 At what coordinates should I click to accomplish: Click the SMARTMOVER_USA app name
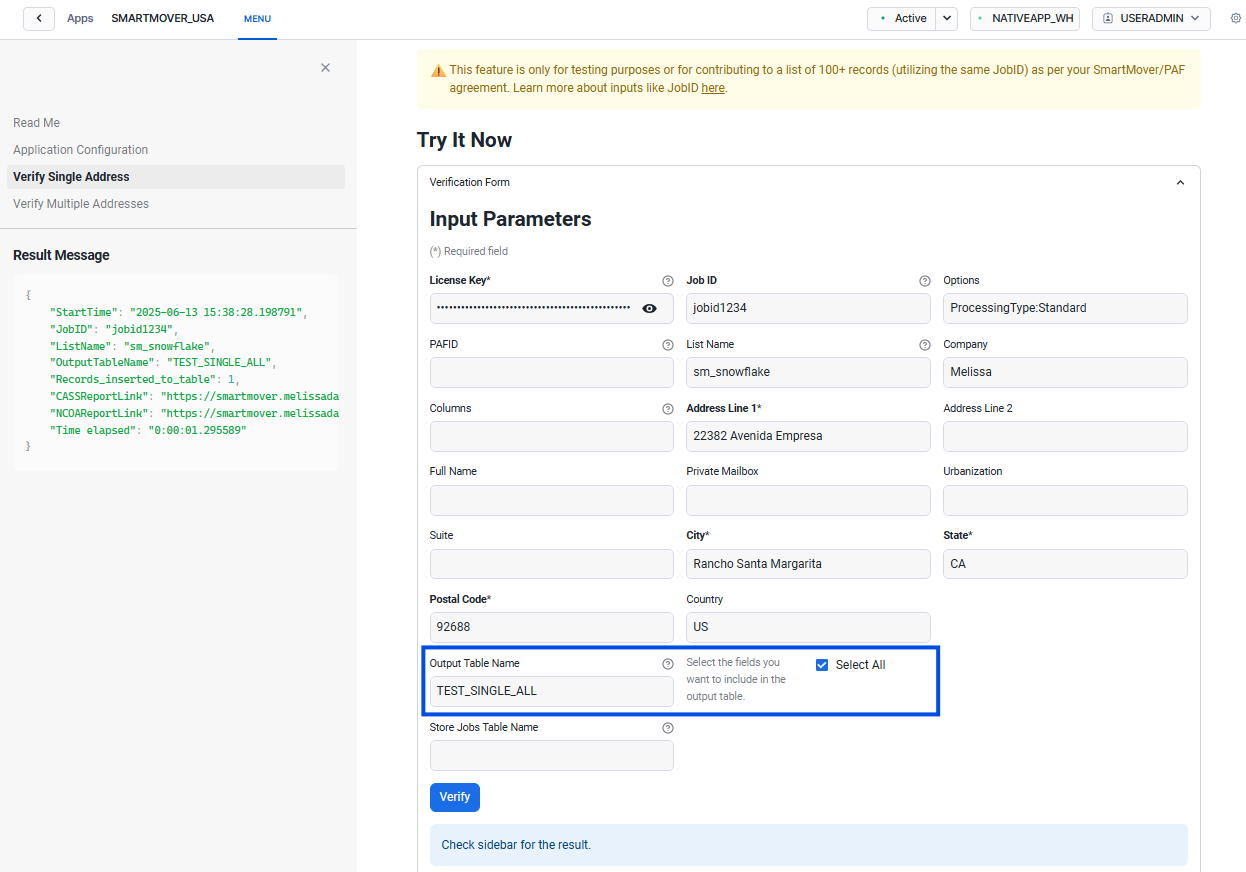tap(162, 18)
